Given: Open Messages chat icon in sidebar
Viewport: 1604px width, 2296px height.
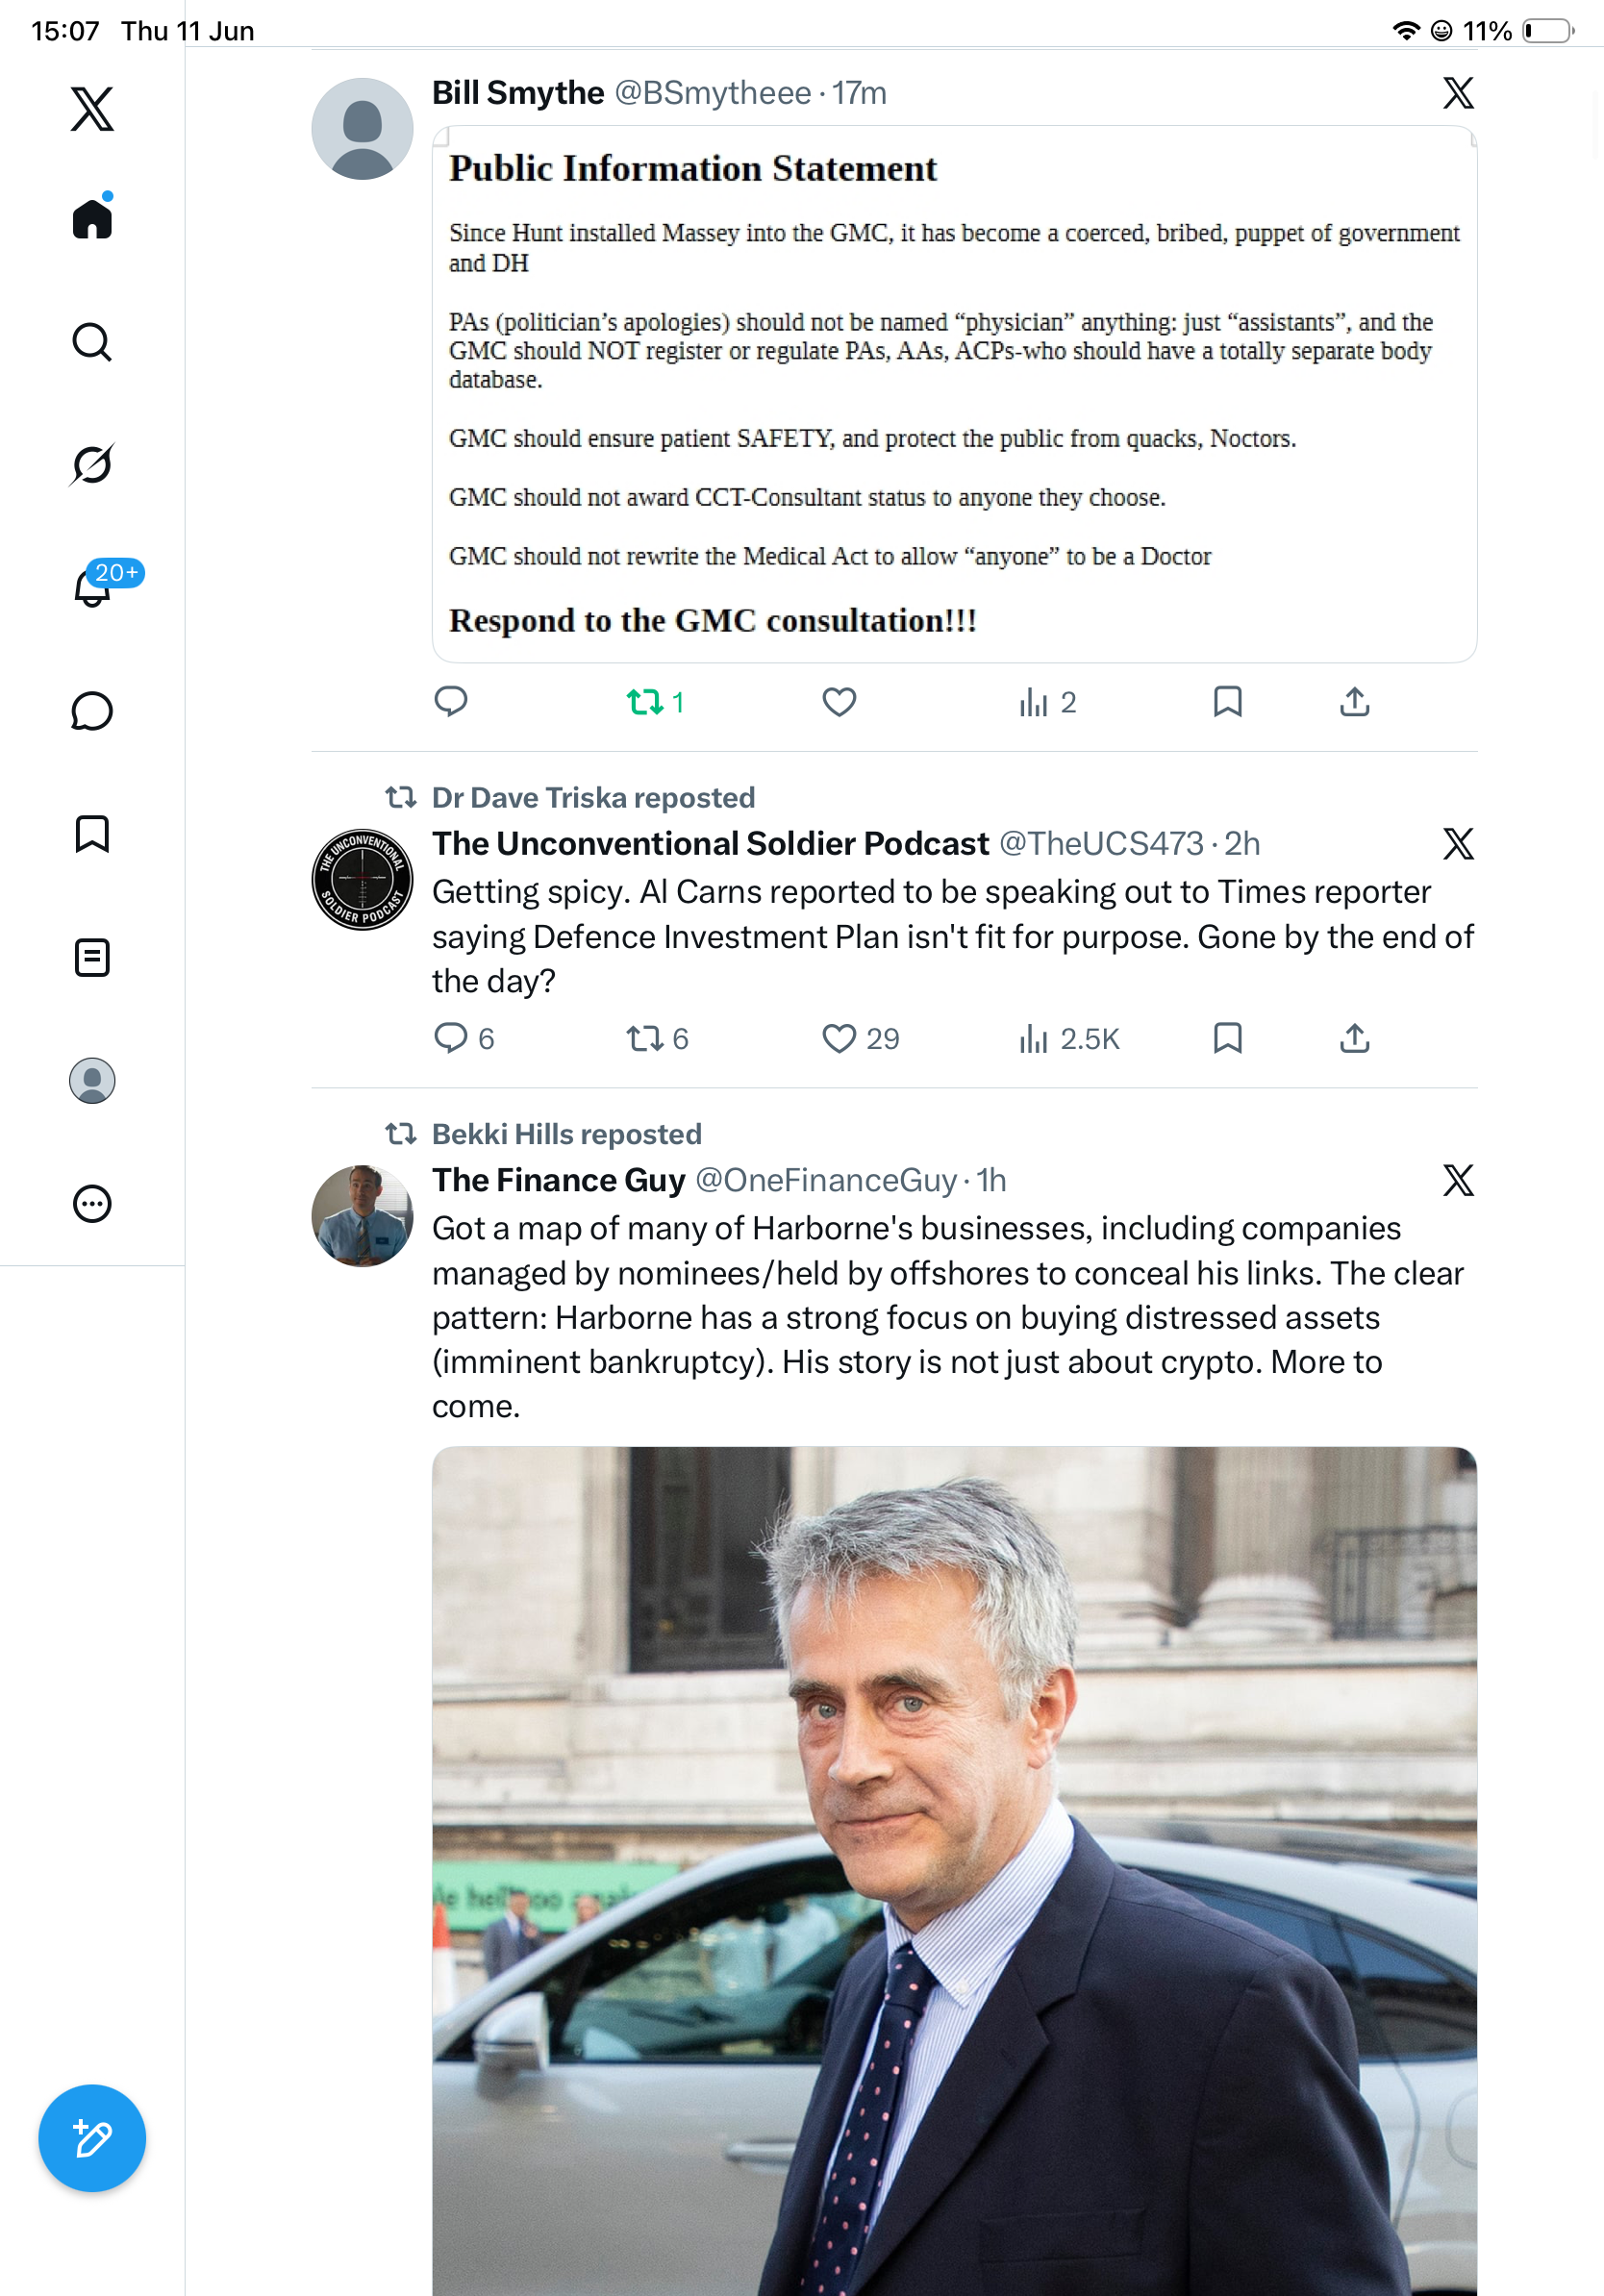Looking at the screenshot, I should [x=92, y=711].
